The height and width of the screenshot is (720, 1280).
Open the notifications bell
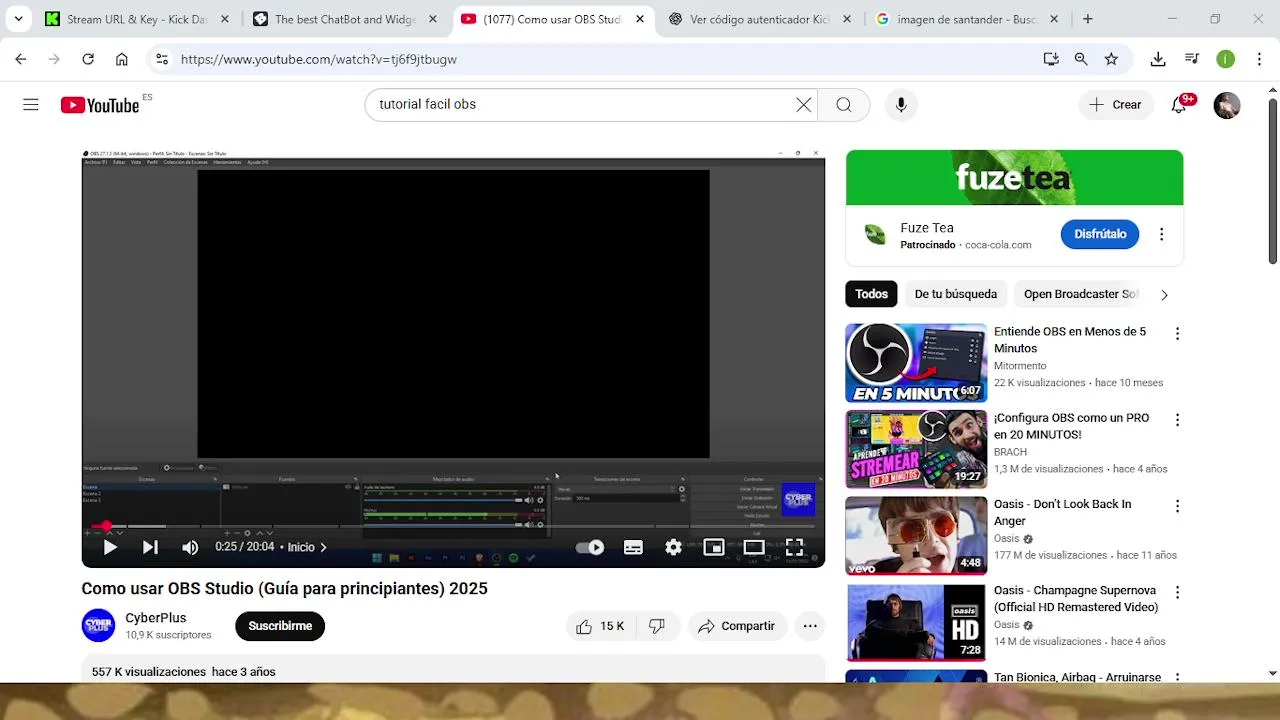[1179, 105]
